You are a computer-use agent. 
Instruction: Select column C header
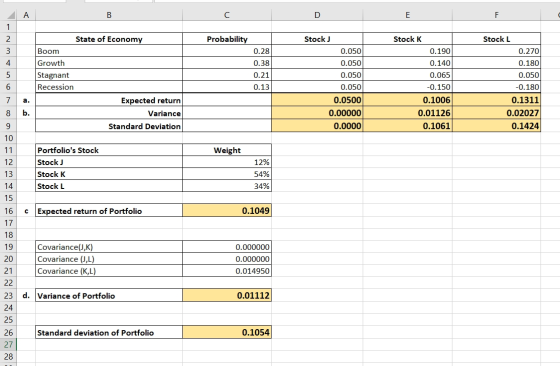point(227,15)
